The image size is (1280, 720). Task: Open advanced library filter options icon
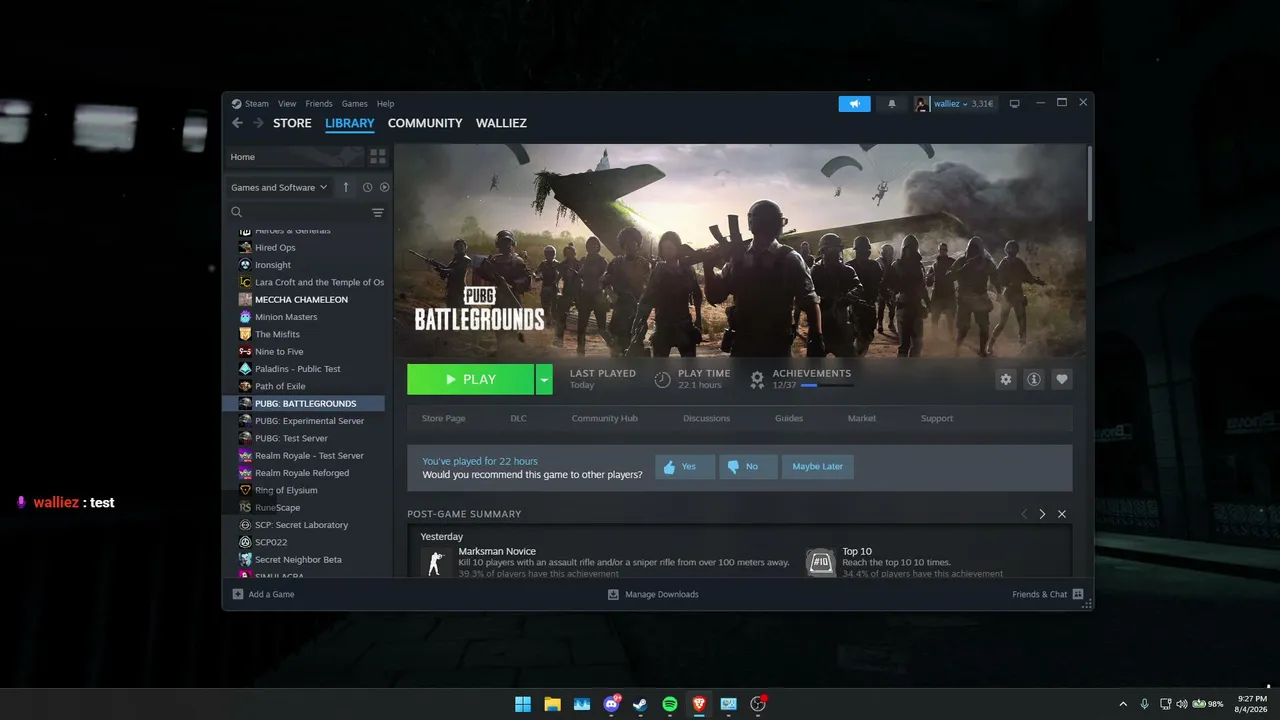378,212
